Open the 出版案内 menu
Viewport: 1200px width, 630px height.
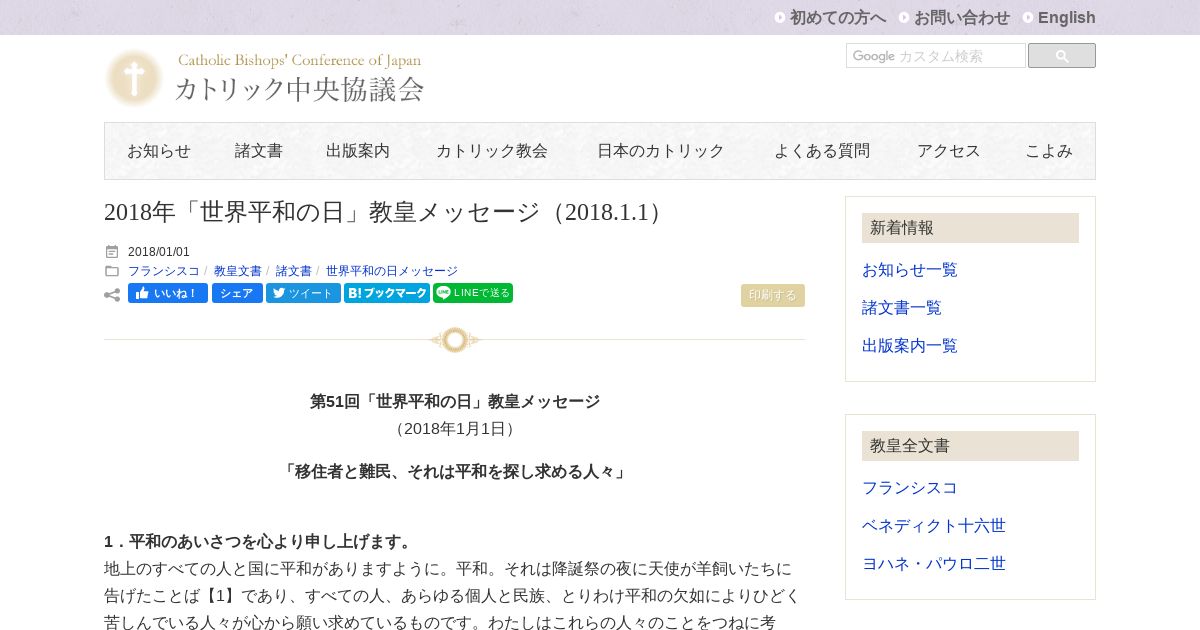pyautogui.click(x=358, y=151)
